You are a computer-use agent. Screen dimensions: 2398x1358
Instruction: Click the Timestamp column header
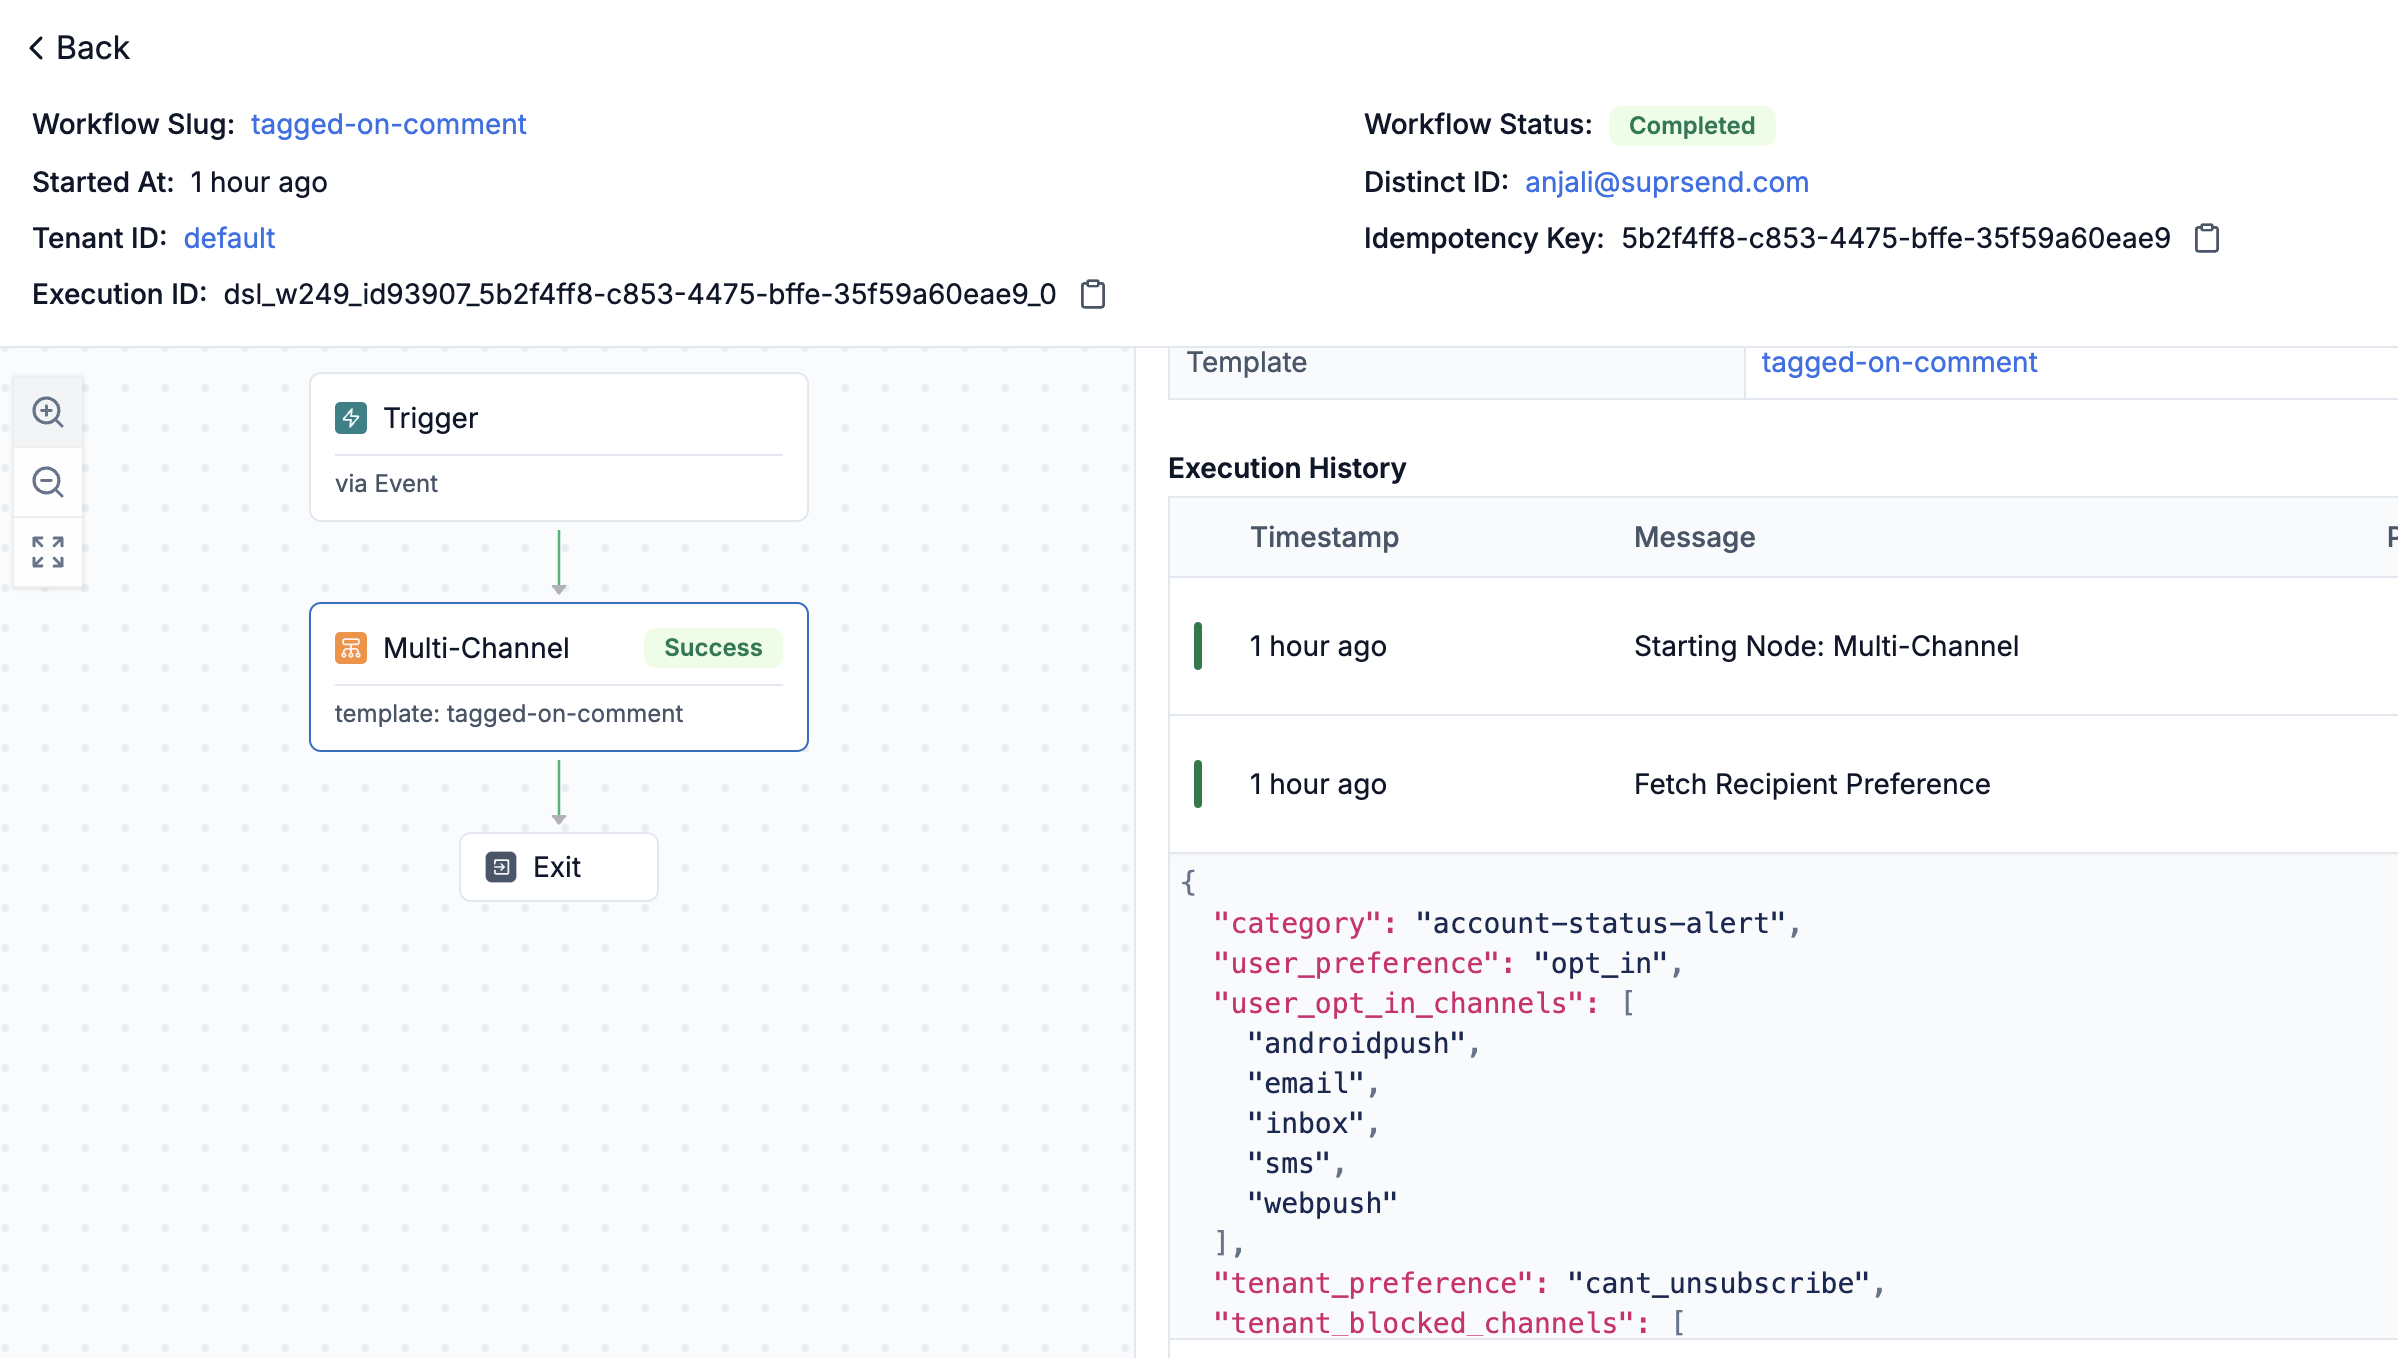1324,537
